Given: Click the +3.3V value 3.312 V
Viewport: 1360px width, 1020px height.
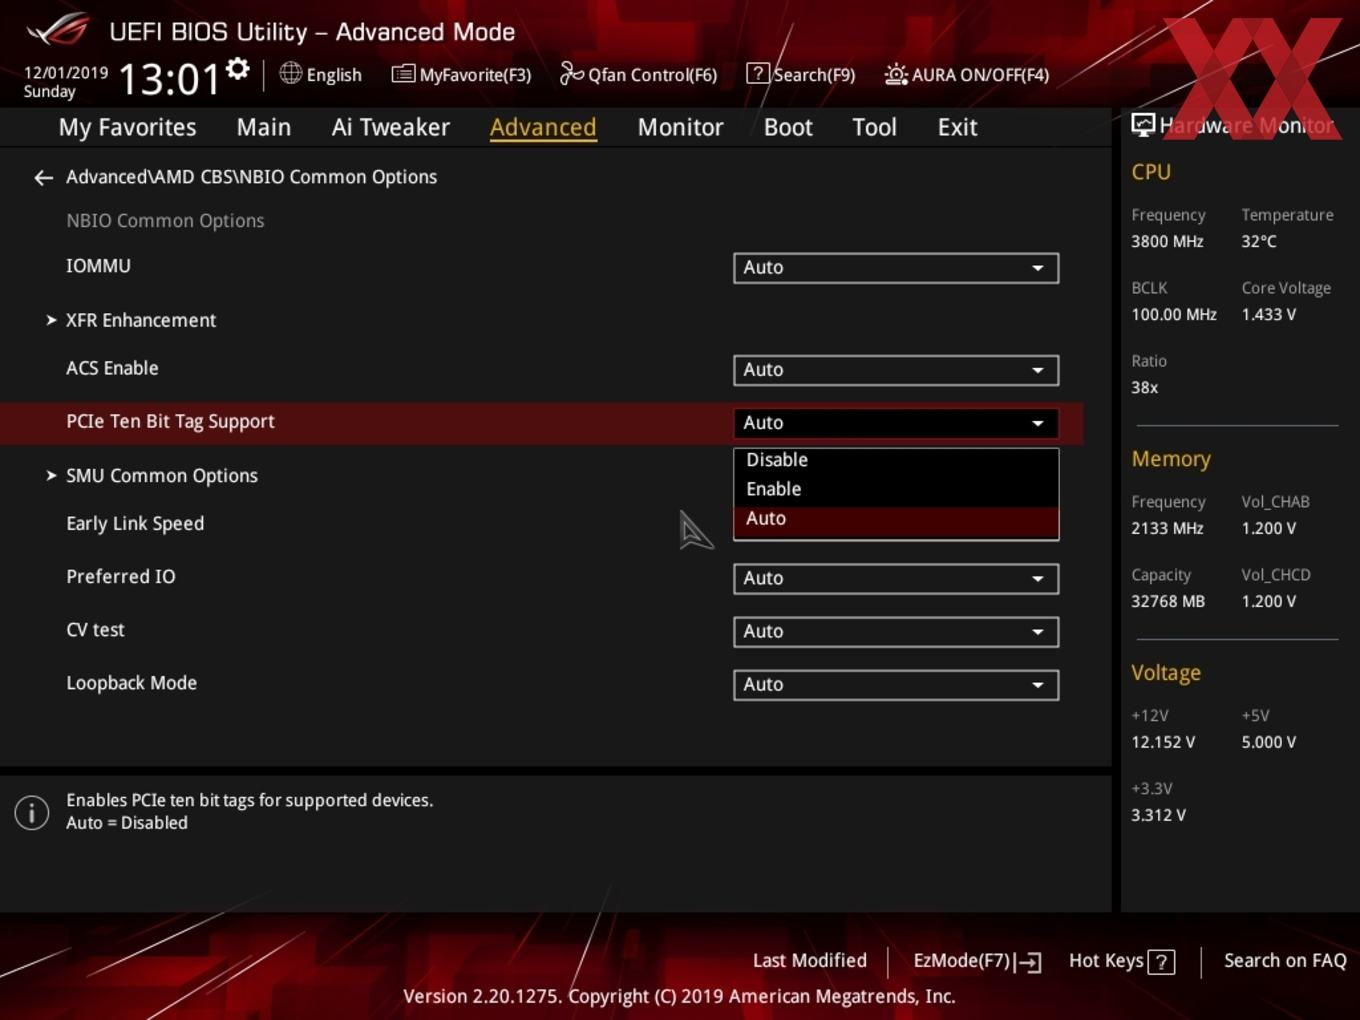Looking at the screenshot, I should click(x=1158, y=816).
